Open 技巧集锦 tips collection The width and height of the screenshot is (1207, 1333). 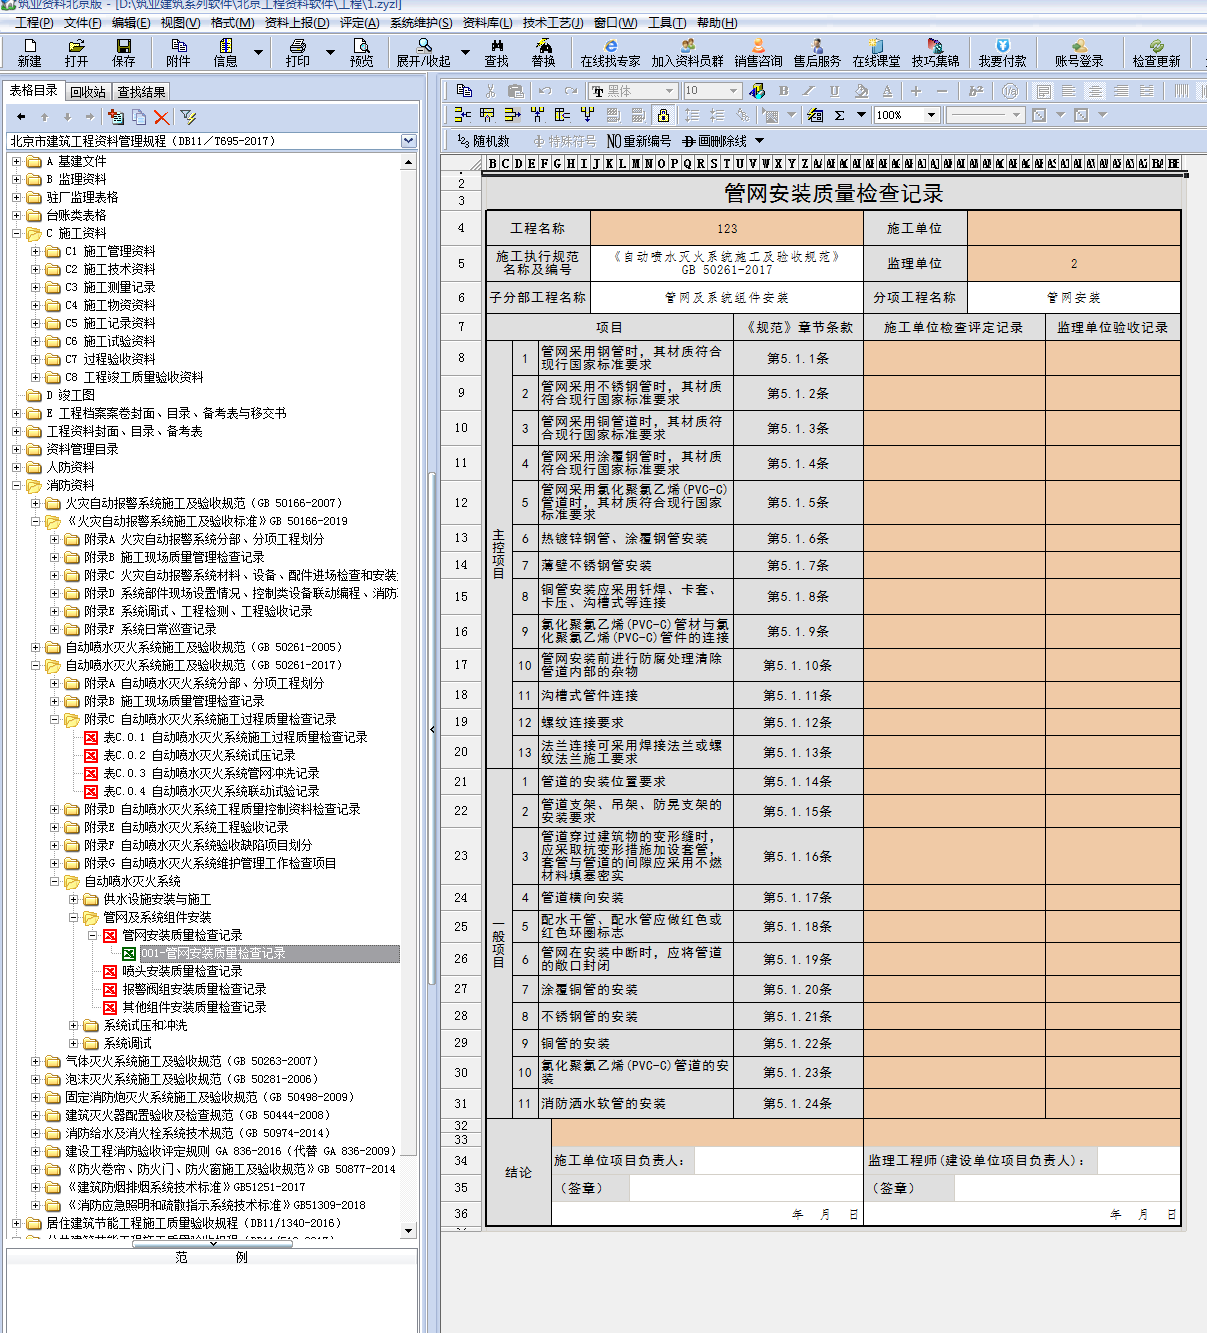(936, 52)
